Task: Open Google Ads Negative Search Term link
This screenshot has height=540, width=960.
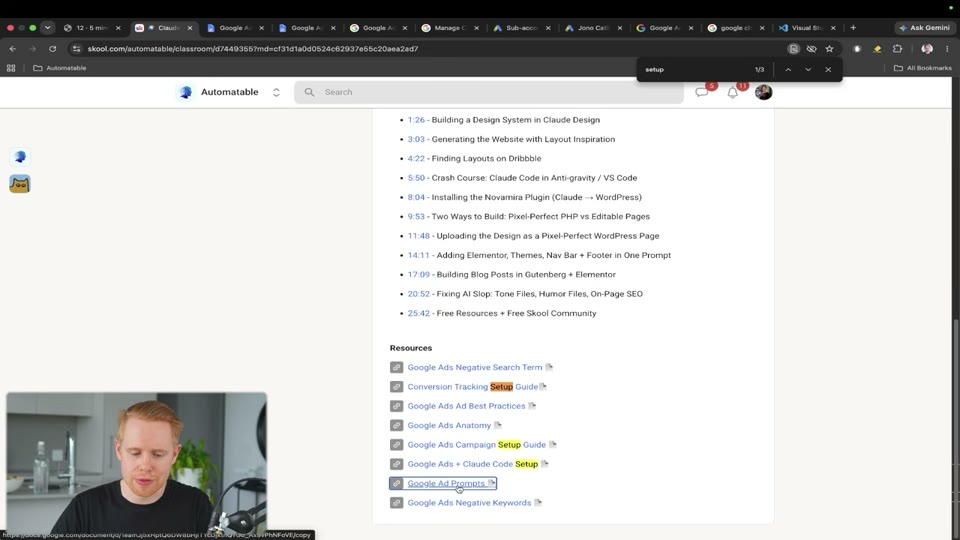Action: pos(474,367)
